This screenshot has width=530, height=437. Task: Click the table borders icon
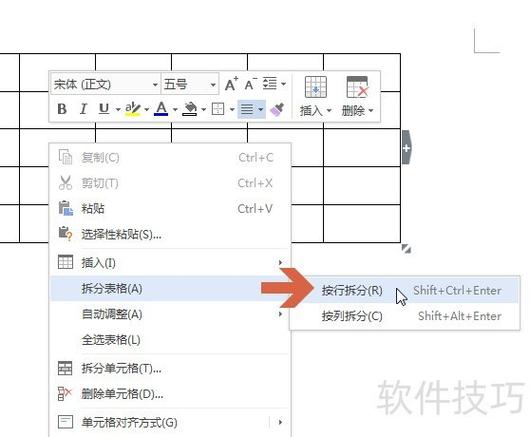coord(218,109)
